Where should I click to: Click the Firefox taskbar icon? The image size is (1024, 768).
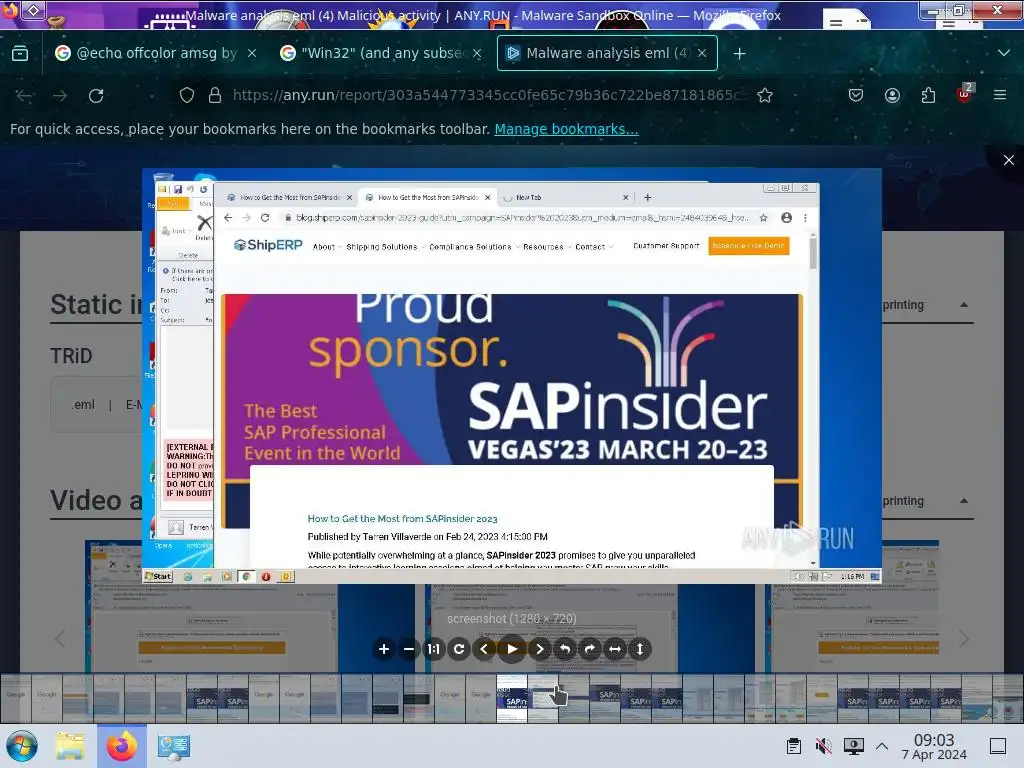tap(122, 746)
